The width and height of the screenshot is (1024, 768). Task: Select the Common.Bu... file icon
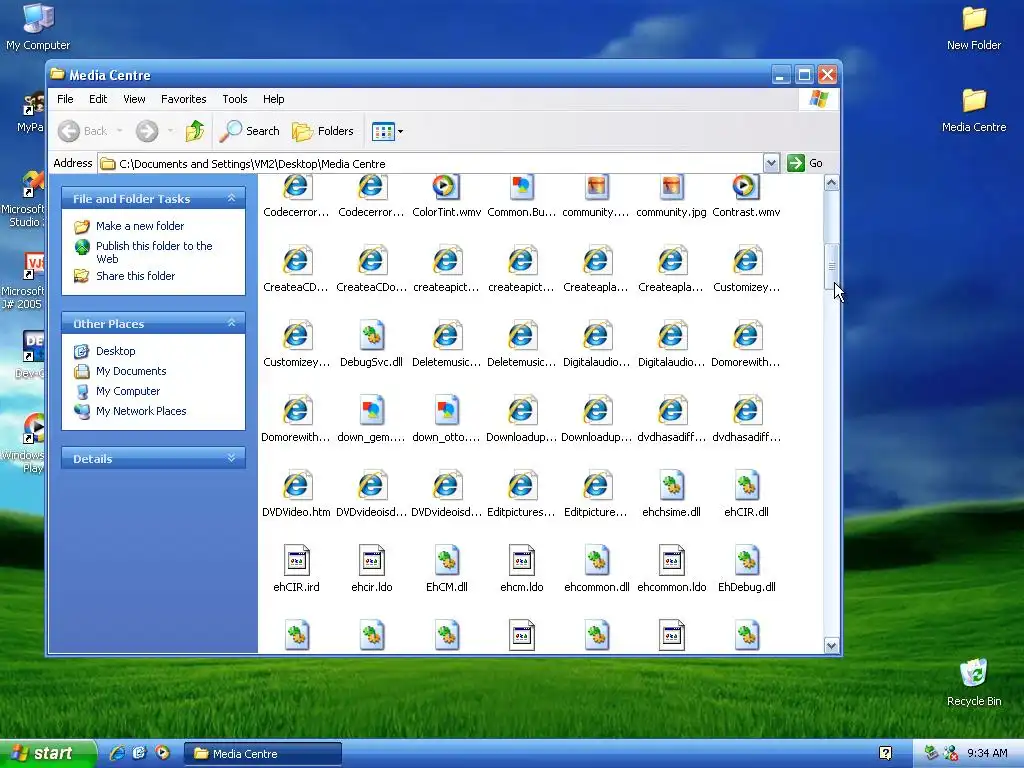[521, 187]
